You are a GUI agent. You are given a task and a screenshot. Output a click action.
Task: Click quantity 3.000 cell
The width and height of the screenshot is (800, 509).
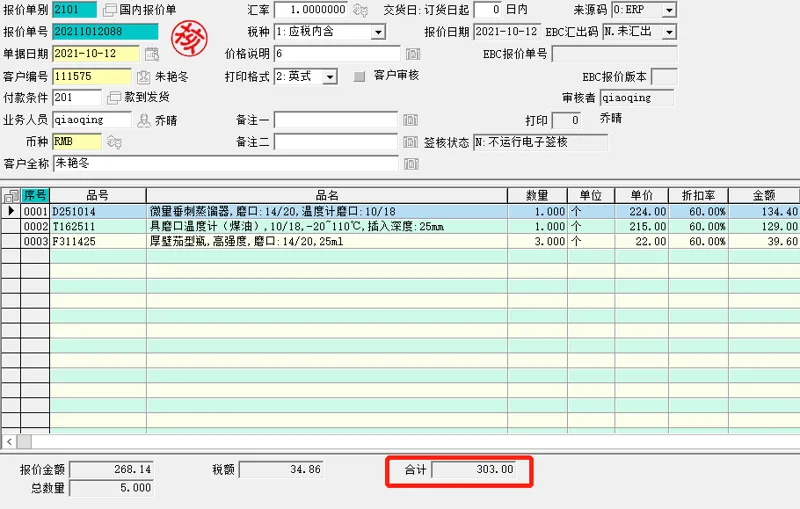pos(537,241)
